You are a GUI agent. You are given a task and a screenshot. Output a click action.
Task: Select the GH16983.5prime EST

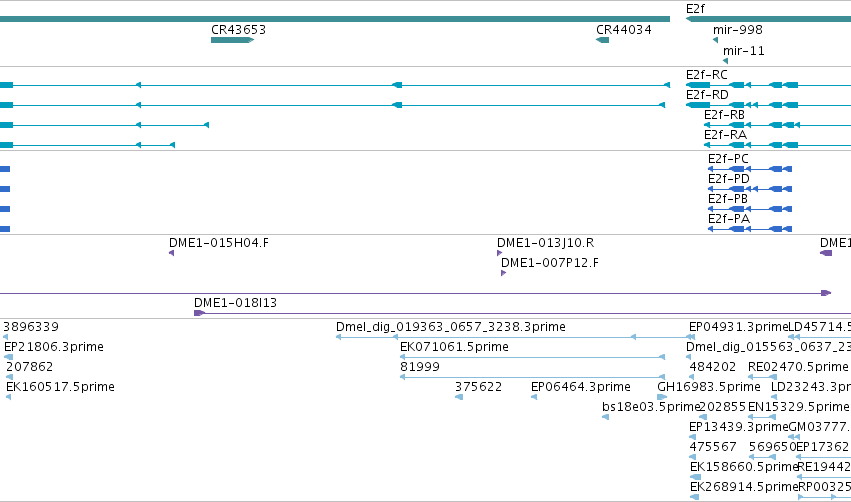point(662,397)
